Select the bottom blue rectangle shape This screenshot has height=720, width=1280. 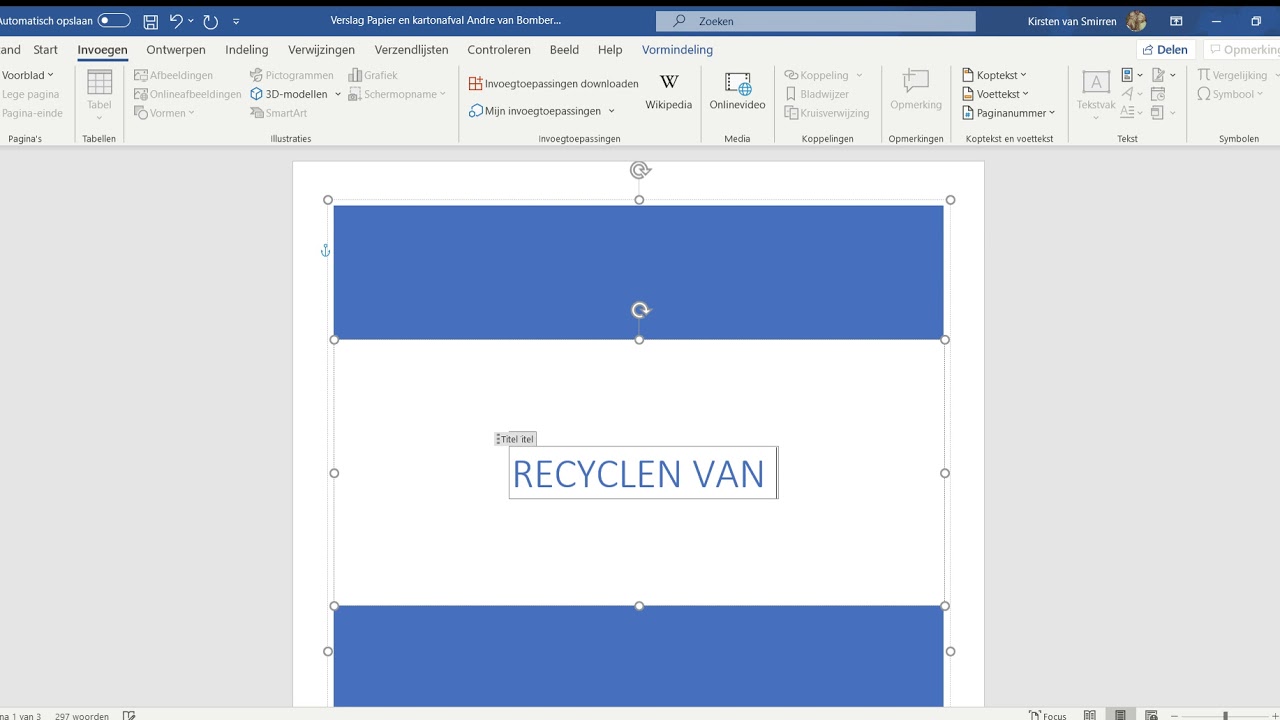click(639, 656)
